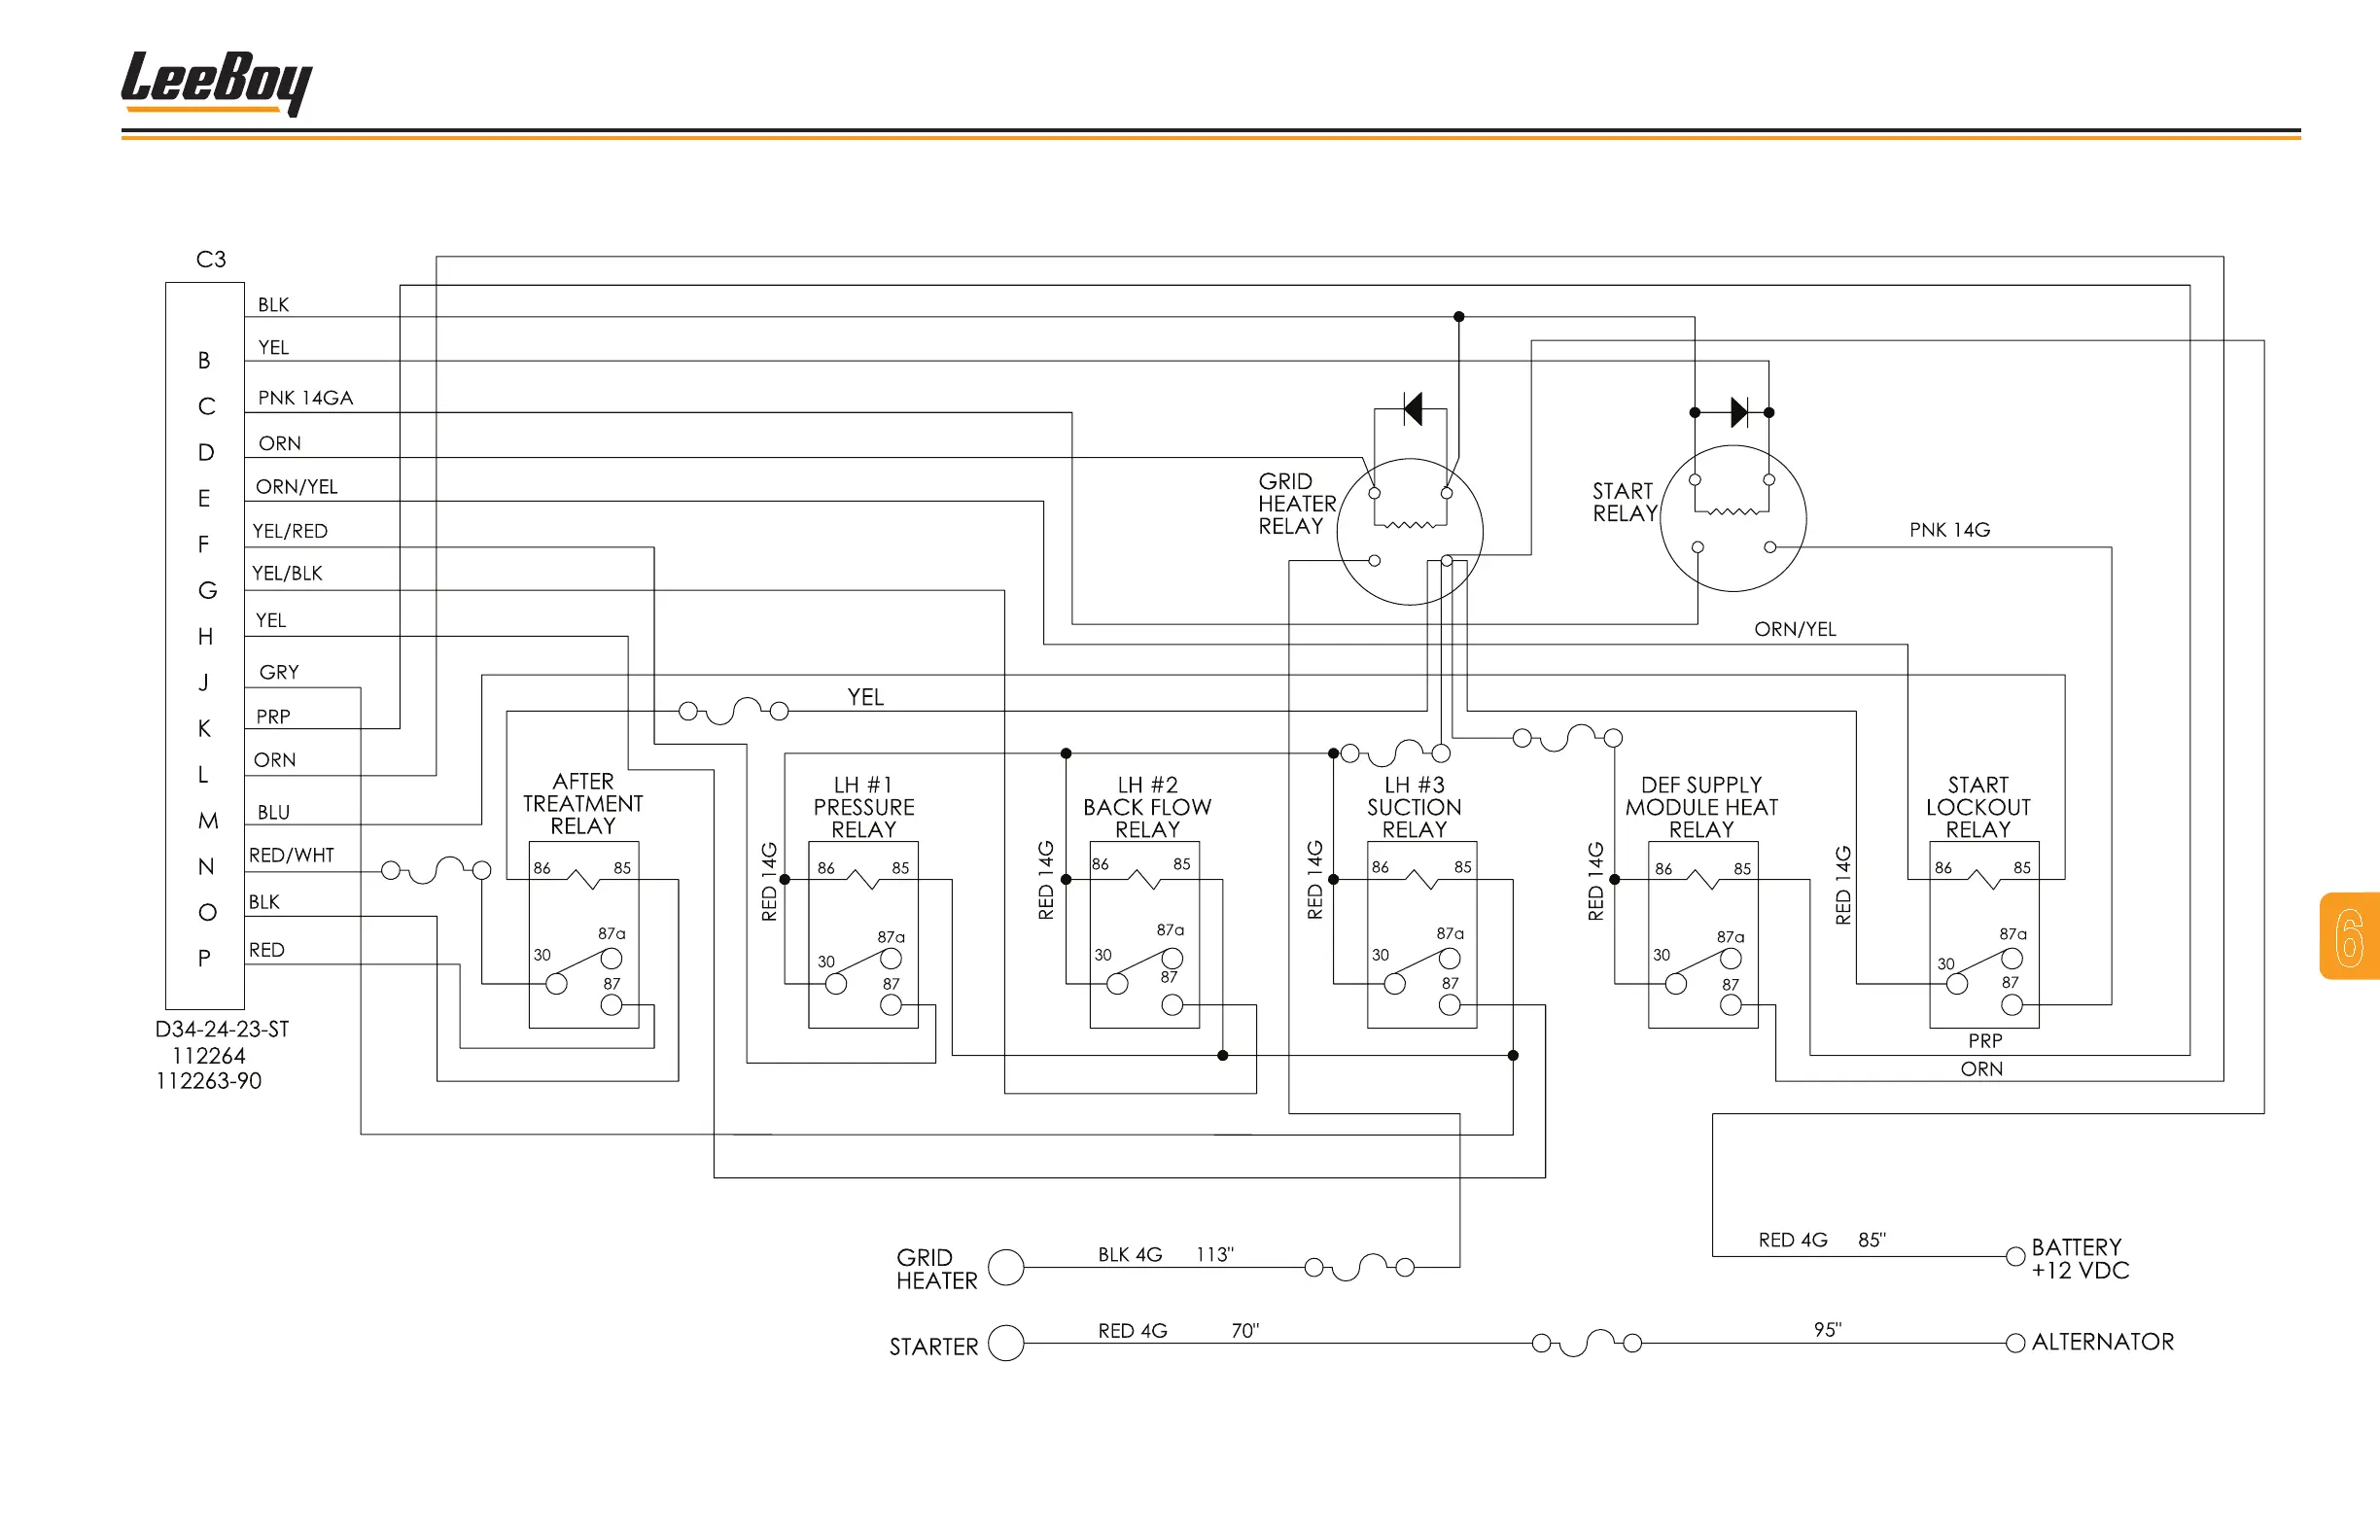Click the LeeBoy logo
The height and width of the screenshot is (1540, 2380).
pyautogui.click(x=216, y=82)
